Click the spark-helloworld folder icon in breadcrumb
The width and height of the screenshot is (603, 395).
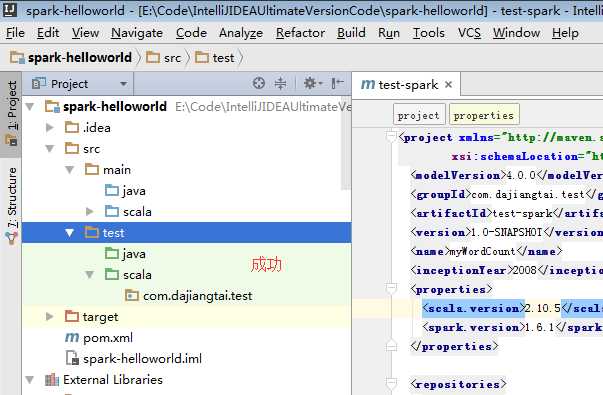tap(17, 58)
